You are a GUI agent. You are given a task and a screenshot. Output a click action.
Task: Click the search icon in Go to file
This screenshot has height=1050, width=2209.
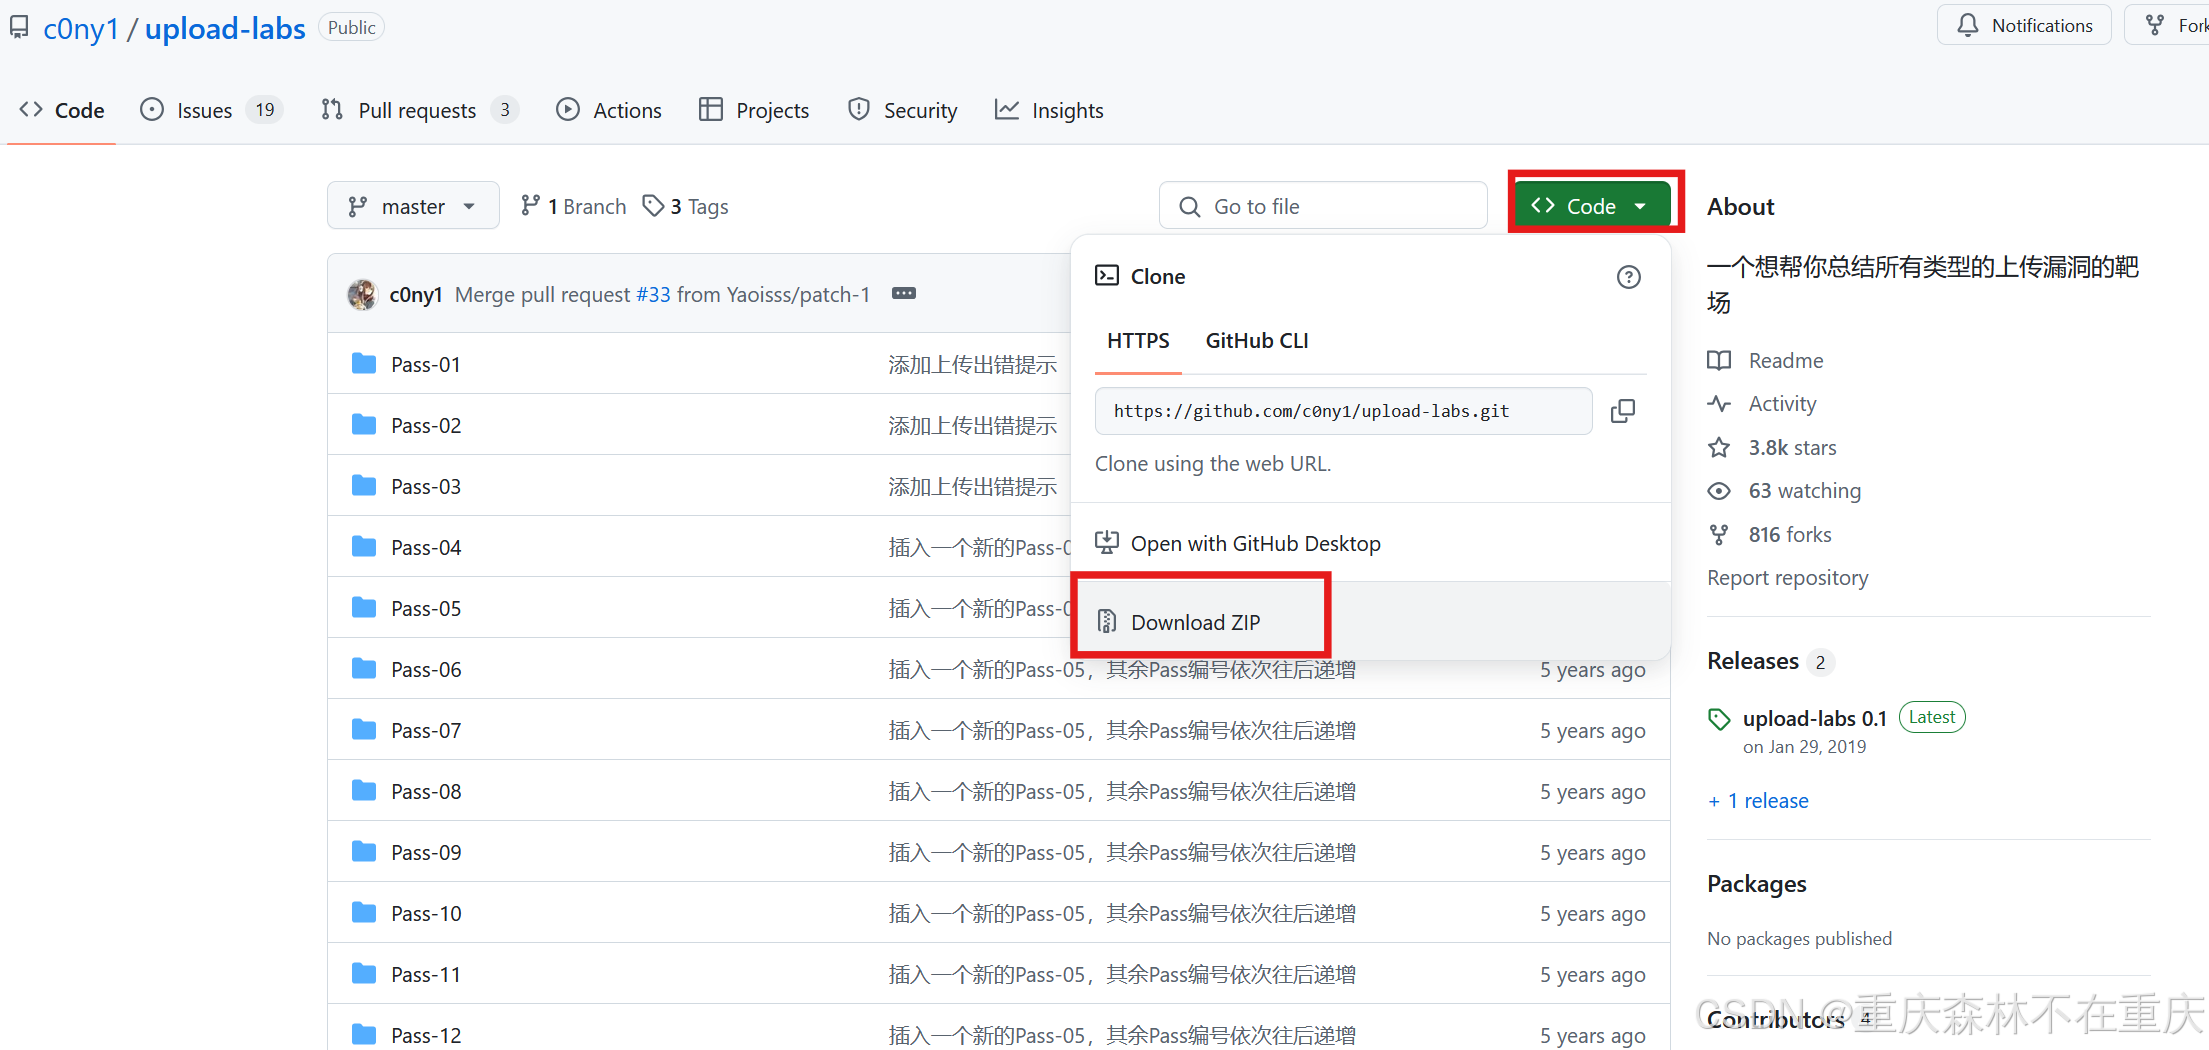coord(1189,207)
